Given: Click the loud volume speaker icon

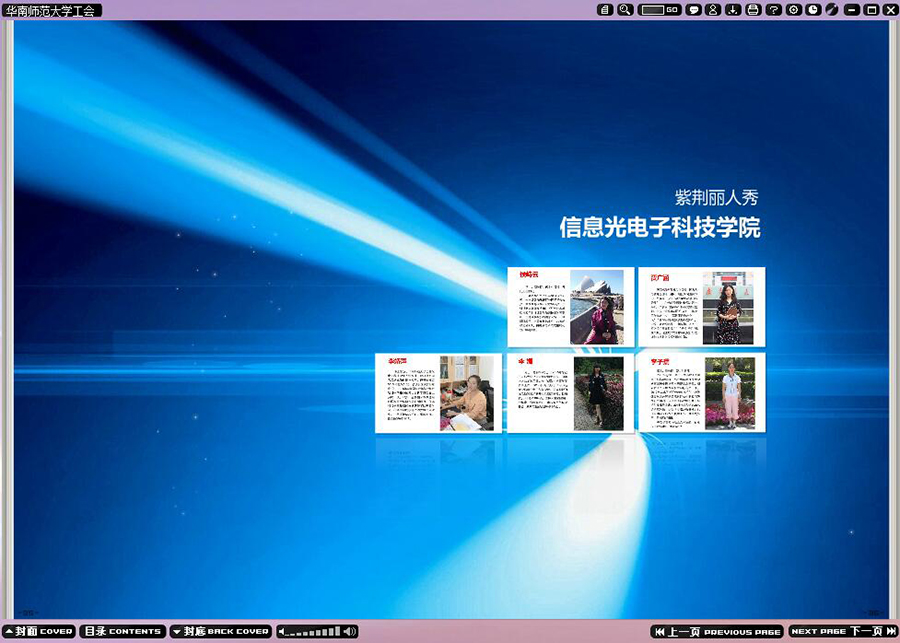Looking at the screenshot, I should pyautogui.click(x=350, y=632).
